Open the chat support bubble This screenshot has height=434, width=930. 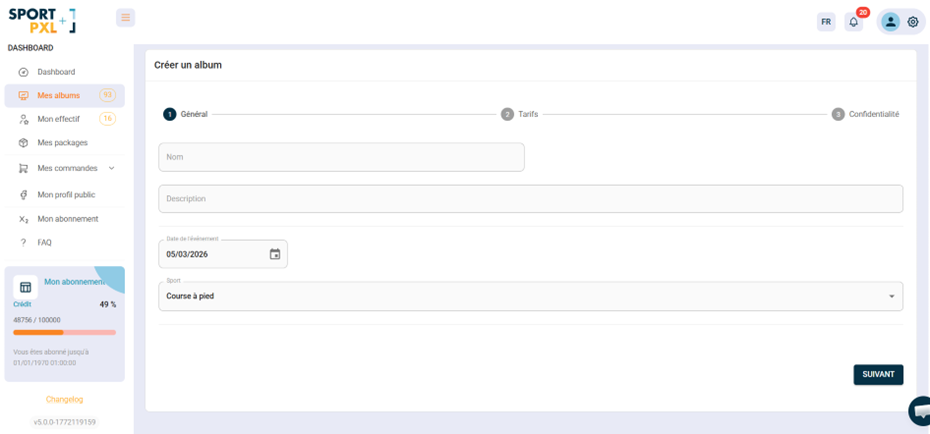[921, 410]
